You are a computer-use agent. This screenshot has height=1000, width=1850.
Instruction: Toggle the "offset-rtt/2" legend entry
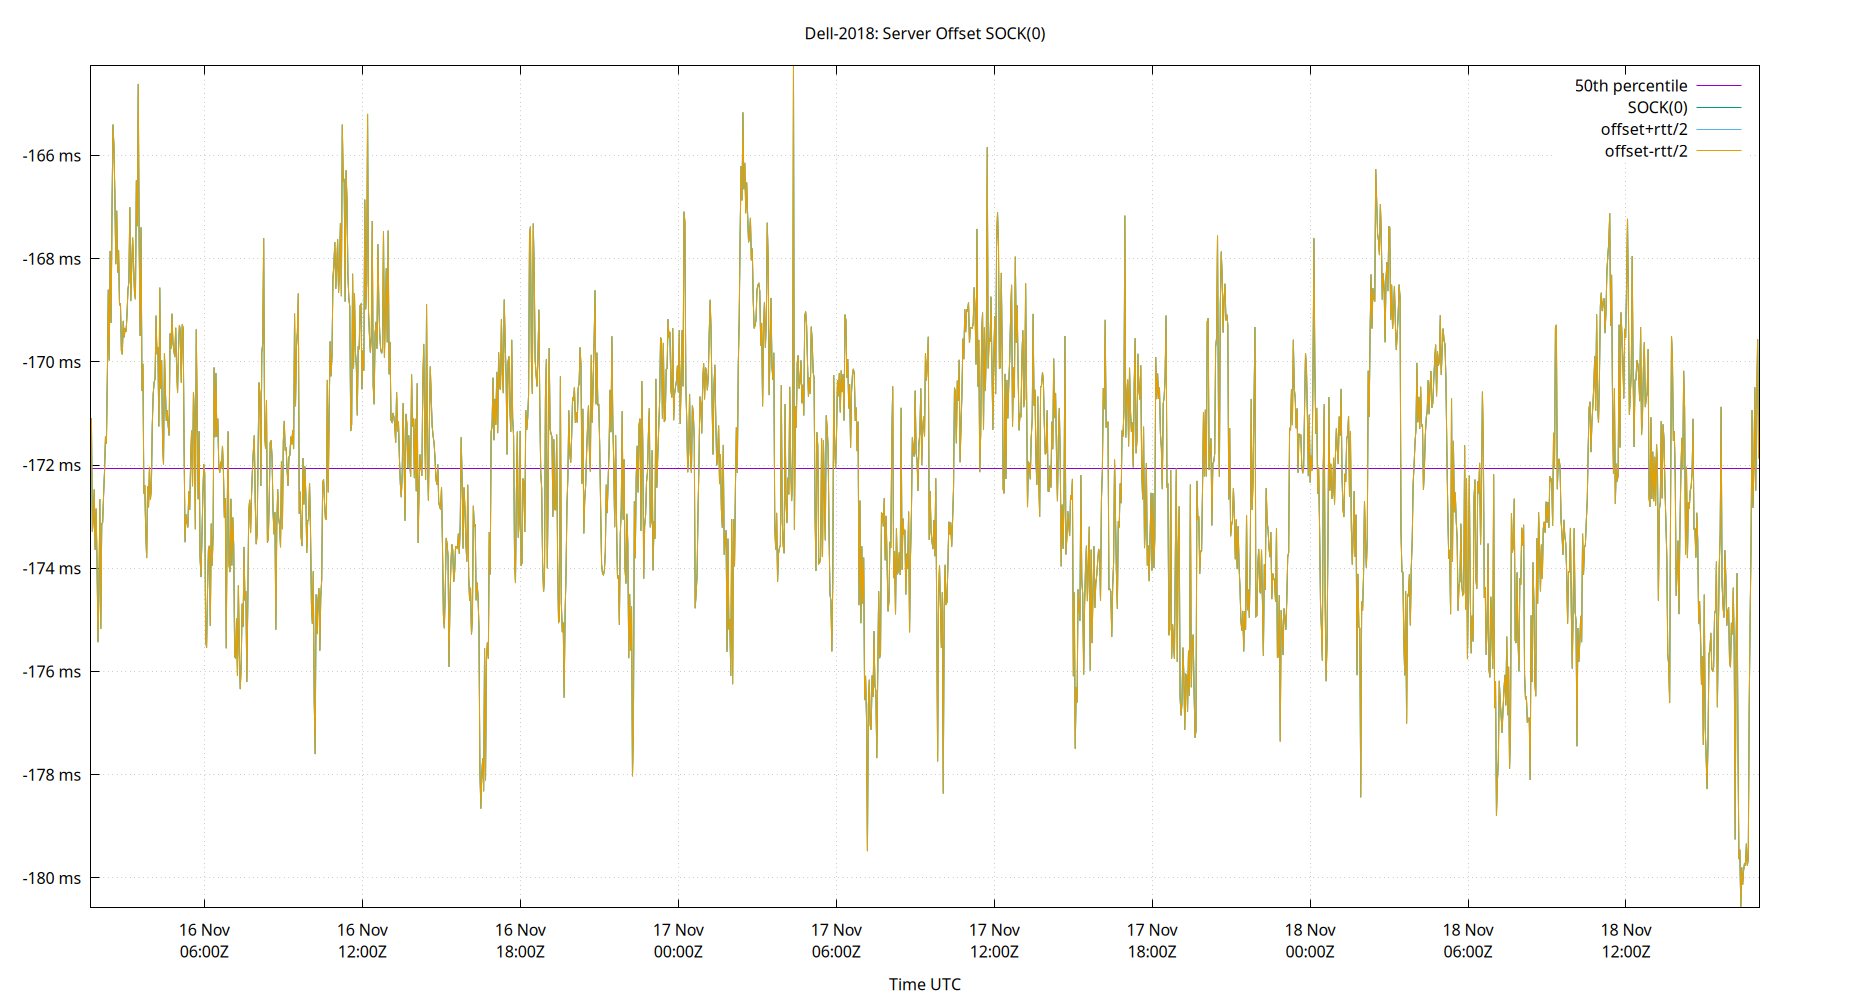[x=1644, y=150]
